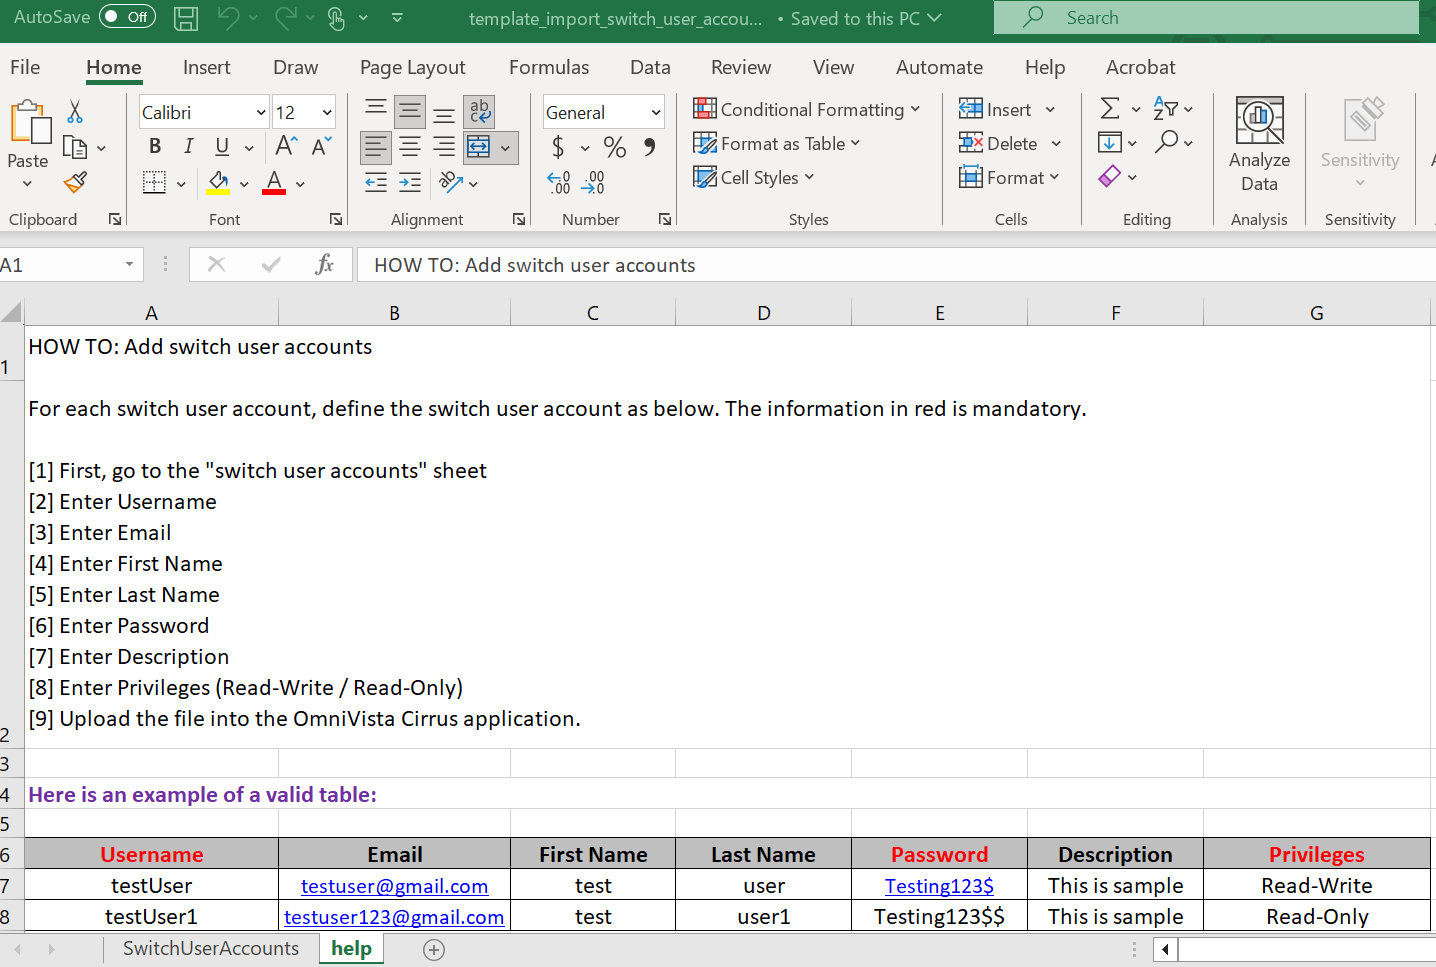This screenshot has width=1436, height=967.
Task: Open the File menu
Action: (x=25, y=67)
